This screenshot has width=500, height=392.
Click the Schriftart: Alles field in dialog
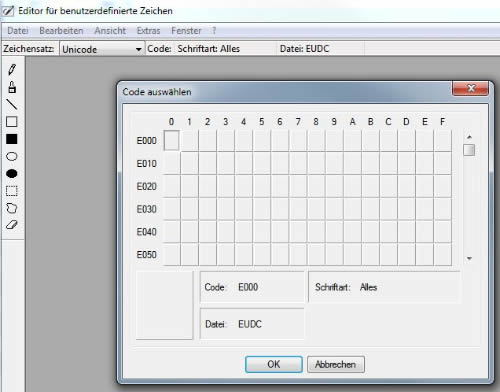click(x=384, y=287)
